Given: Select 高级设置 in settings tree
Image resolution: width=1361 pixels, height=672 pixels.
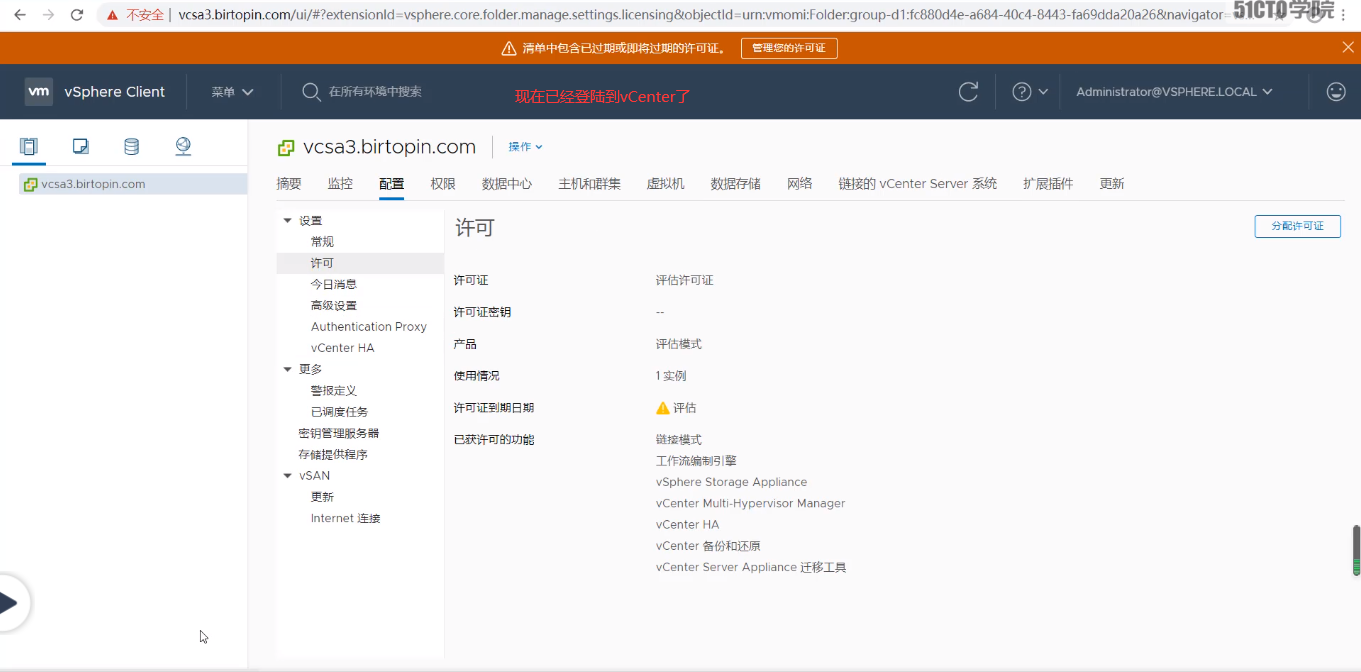Looking at the screenshot, I should (x=334, y=306).
